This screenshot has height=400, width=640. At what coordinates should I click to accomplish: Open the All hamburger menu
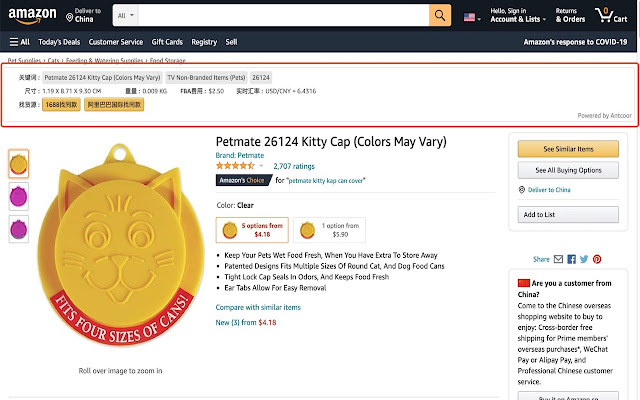19,42
